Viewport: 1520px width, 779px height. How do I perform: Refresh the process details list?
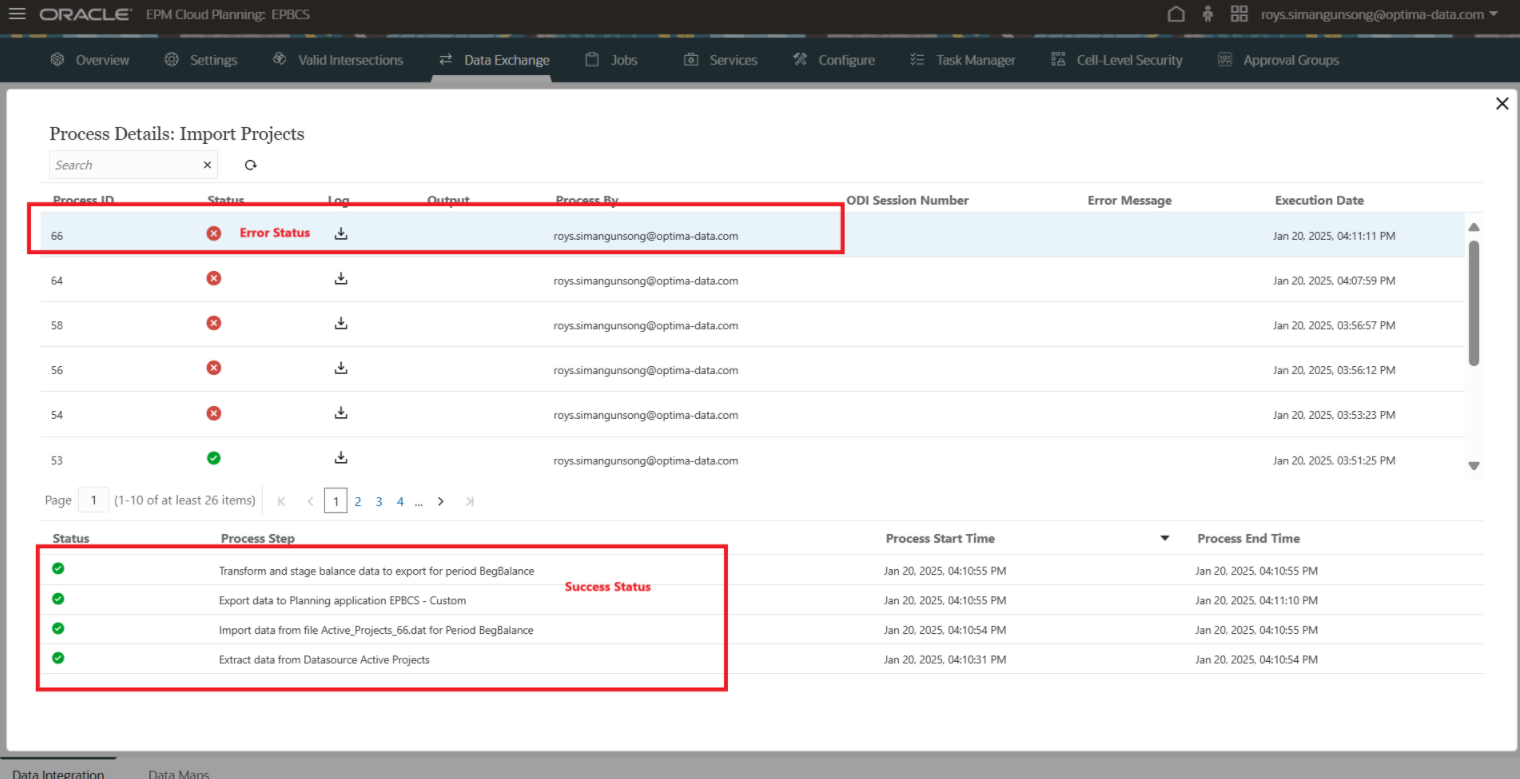pyautogui.click(x=251, y=165)
